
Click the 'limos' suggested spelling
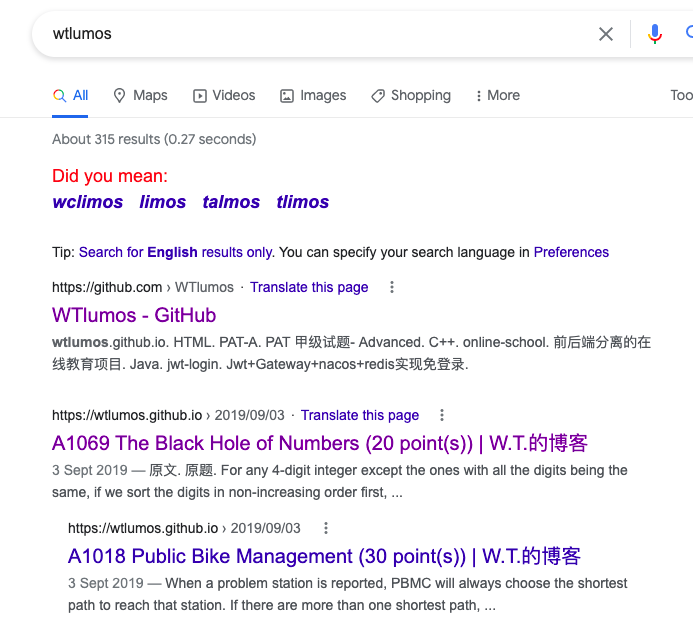coord(163,202)
